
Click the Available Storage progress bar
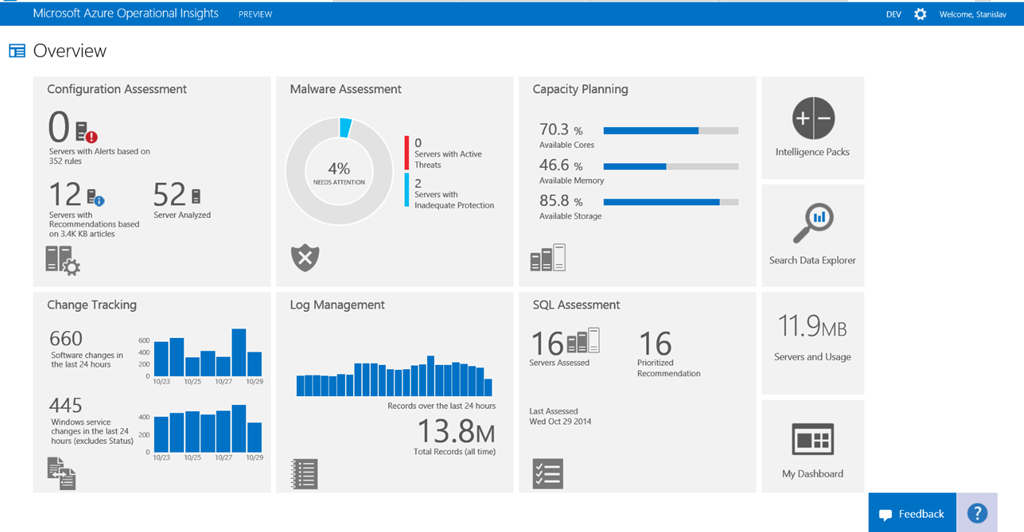click(x=671, y=202)
